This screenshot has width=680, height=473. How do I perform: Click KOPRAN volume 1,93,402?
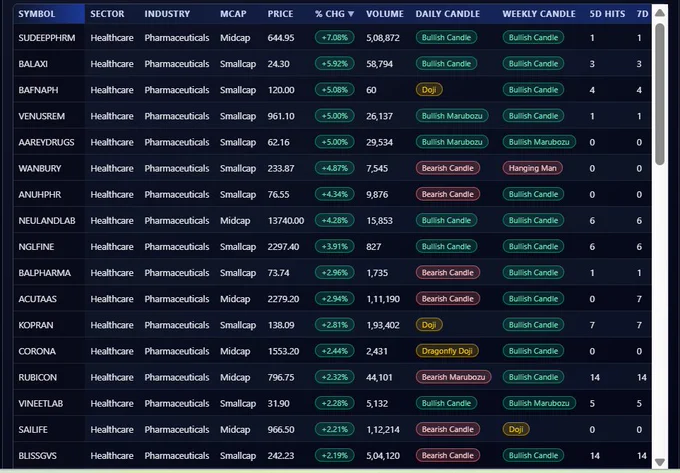pyautogui.click(x=383, y=325)
